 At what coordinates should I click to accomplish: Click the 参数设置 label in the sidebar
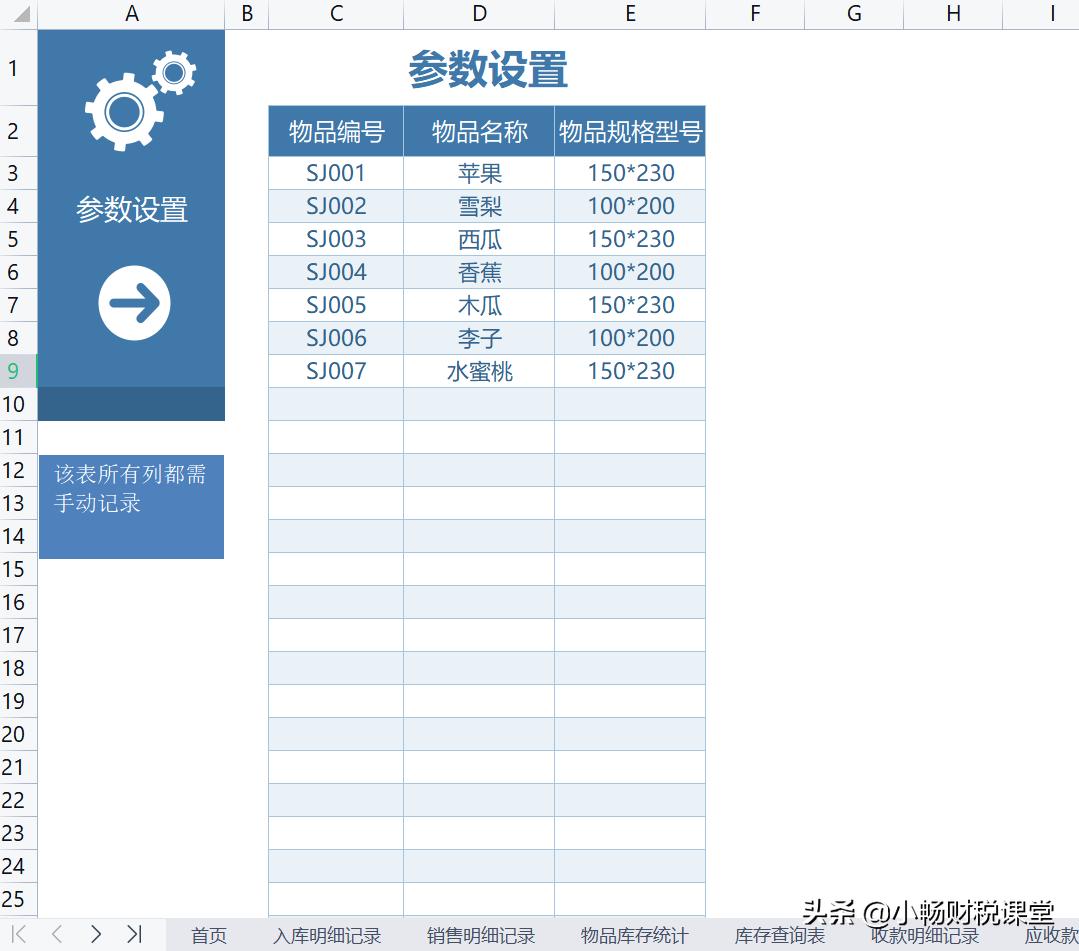tap(131, 208)
